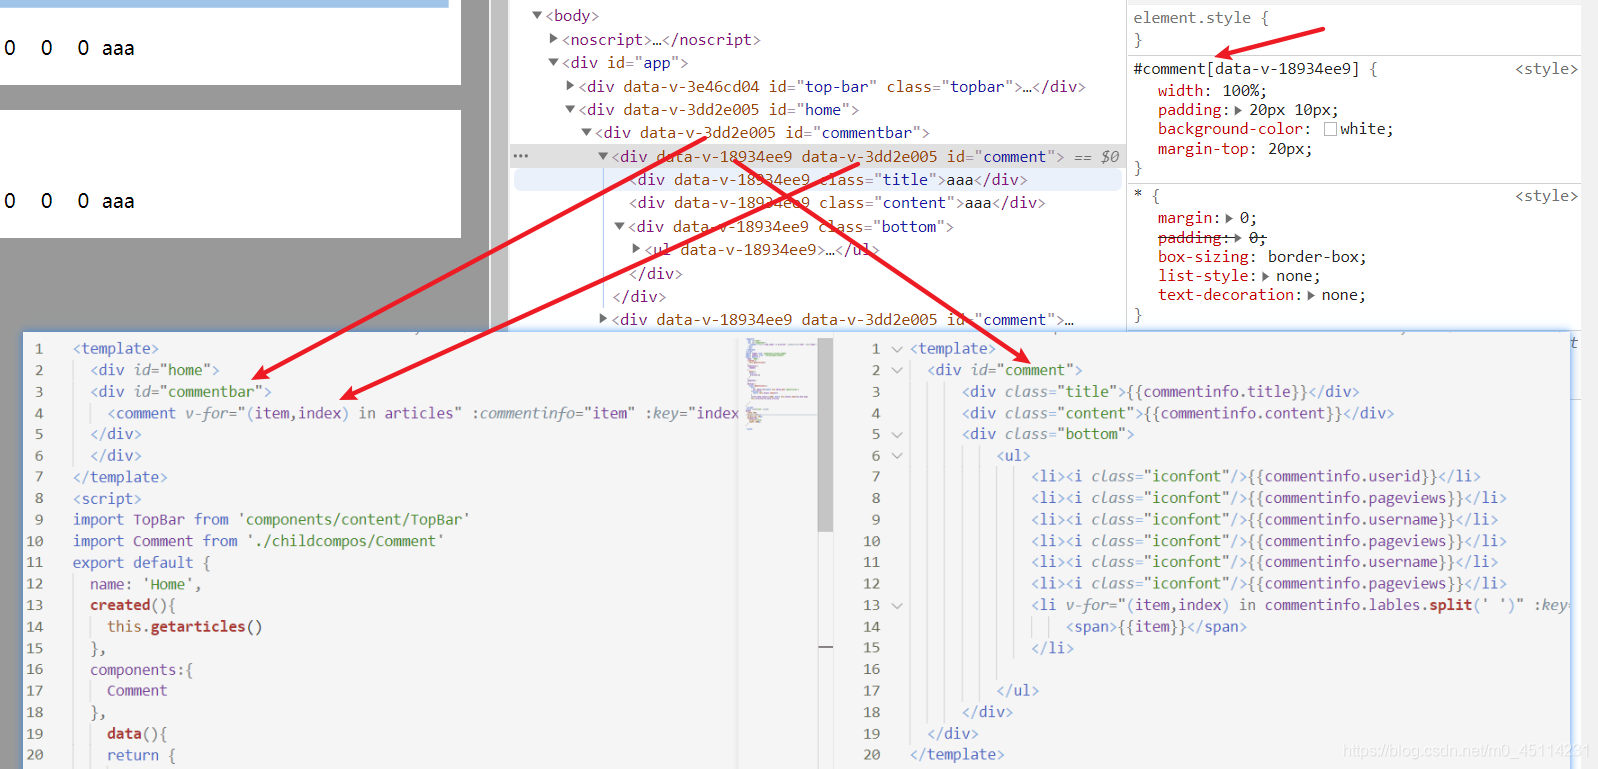This screenshot has height=769, width=1598.
Task: Click the components:{ line in left editor
Action: pyautogui.click(x=141, y=670)
